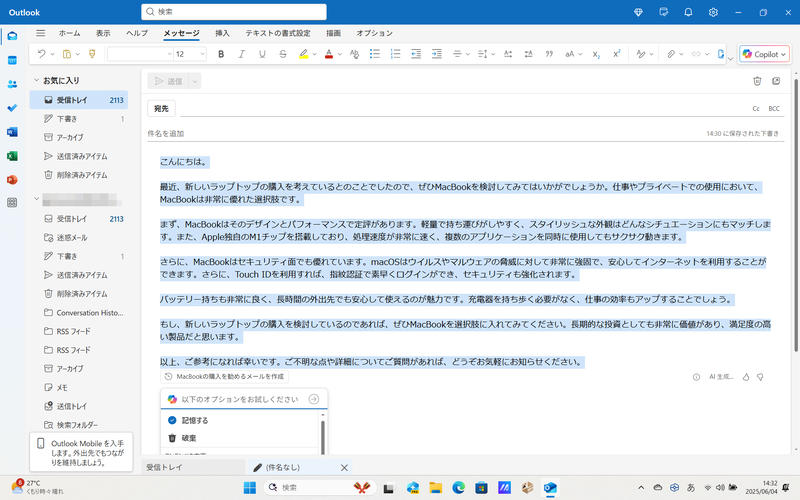This screenshot has width=800, height=500.
Task: Show the Cc field
Action: (756, 109)
